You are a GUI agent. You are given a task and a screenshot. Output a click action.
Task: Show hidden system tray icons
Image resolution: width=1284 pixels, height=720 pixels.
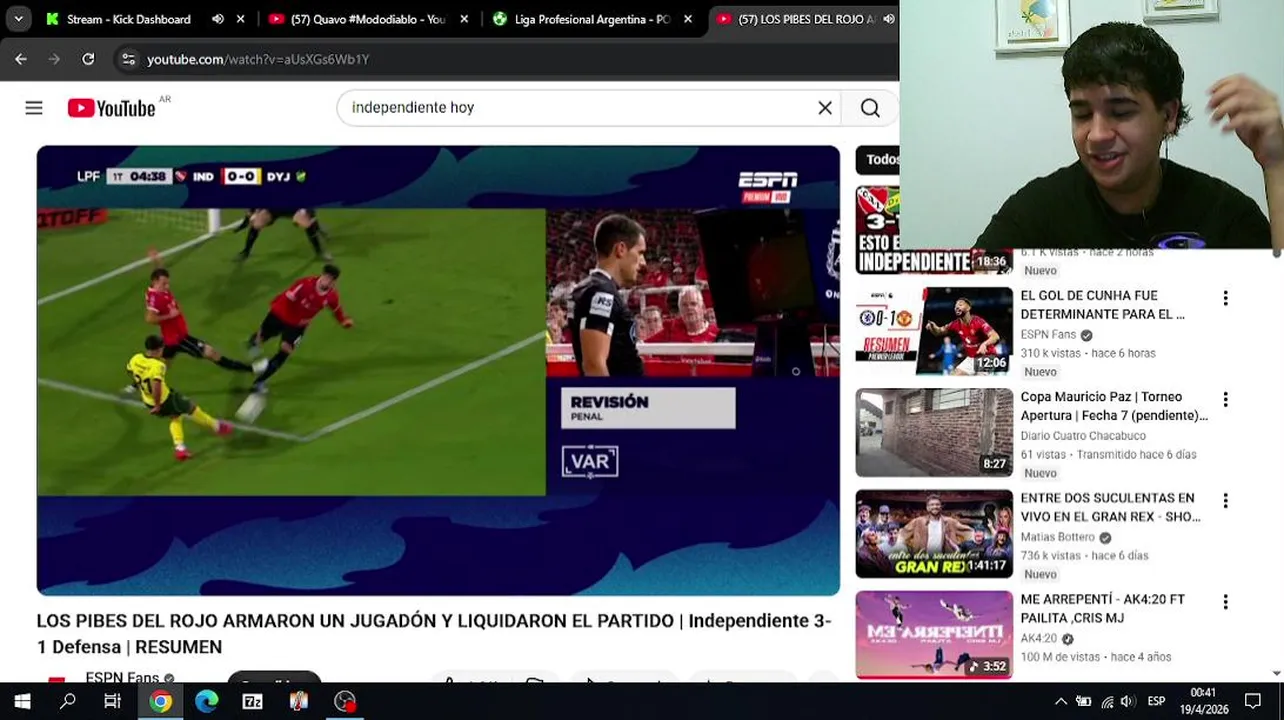[x=1061, y=701]
